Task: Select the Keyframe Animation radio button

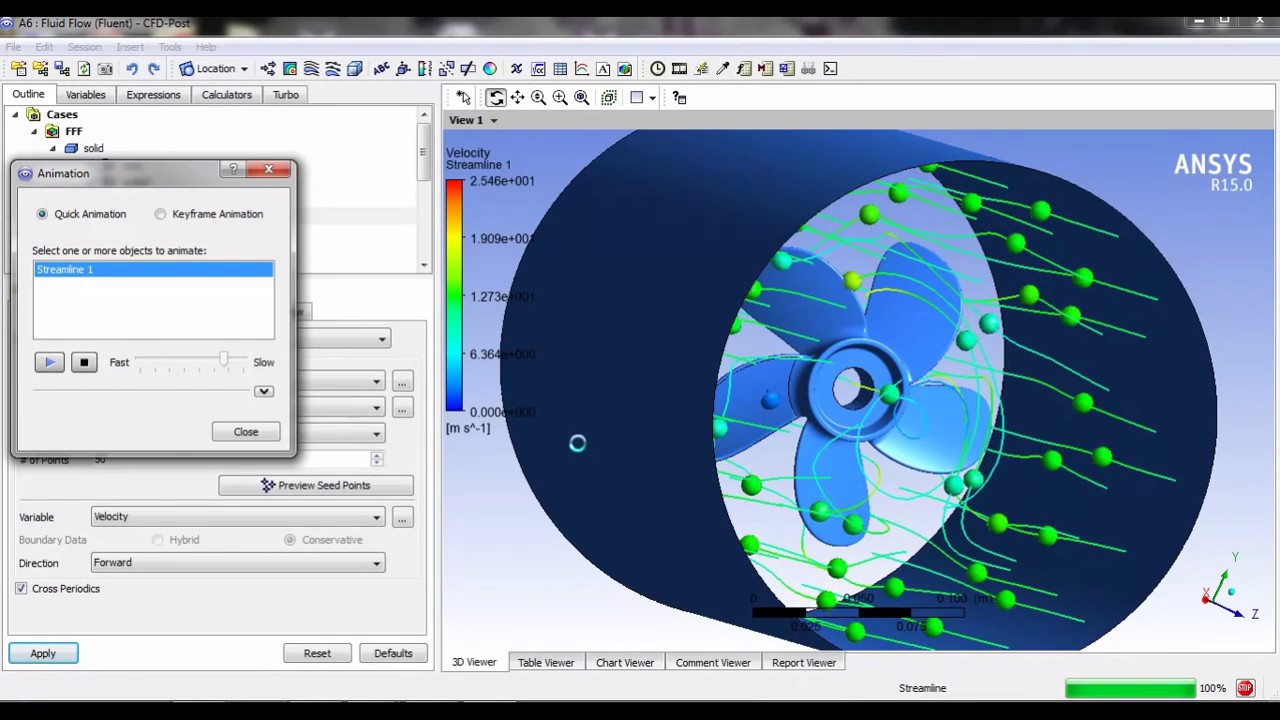Action: coord(160,214)
